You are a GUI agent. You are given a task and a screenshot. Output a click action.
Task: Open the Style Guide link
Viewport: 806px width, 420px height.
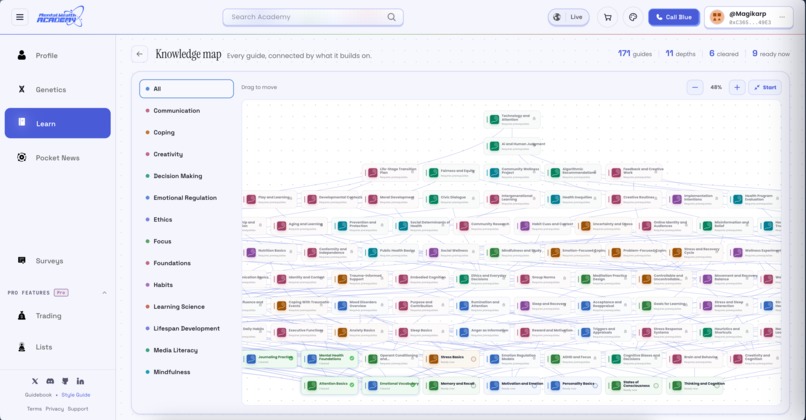76,395
